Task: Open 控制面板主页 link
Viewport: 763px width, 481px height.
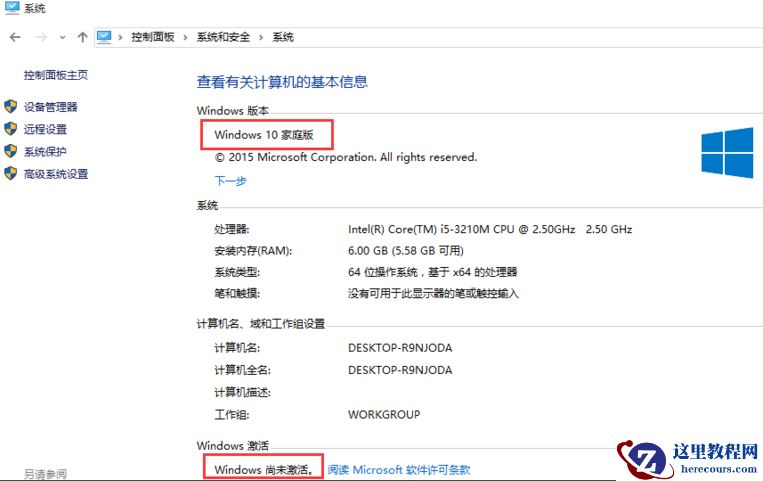Action: [x=56, y=75]
